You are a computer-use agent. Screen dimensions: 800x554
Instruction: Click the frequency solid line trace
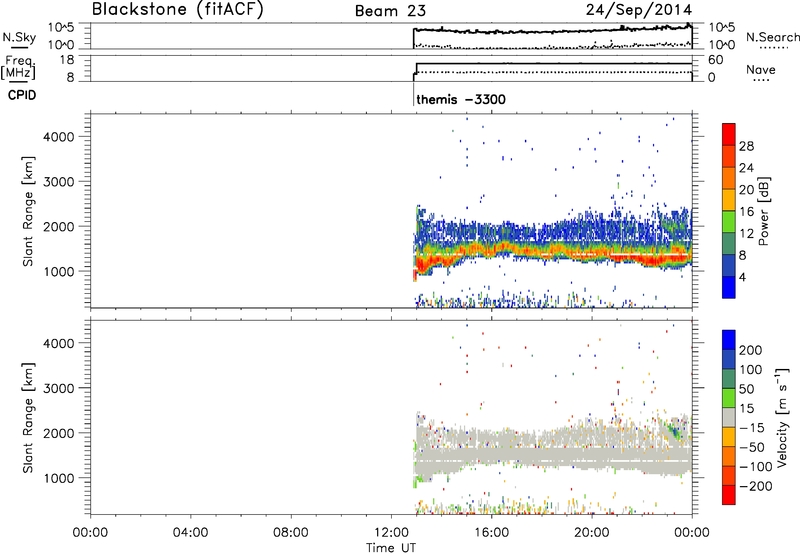[x=554, y=64]
